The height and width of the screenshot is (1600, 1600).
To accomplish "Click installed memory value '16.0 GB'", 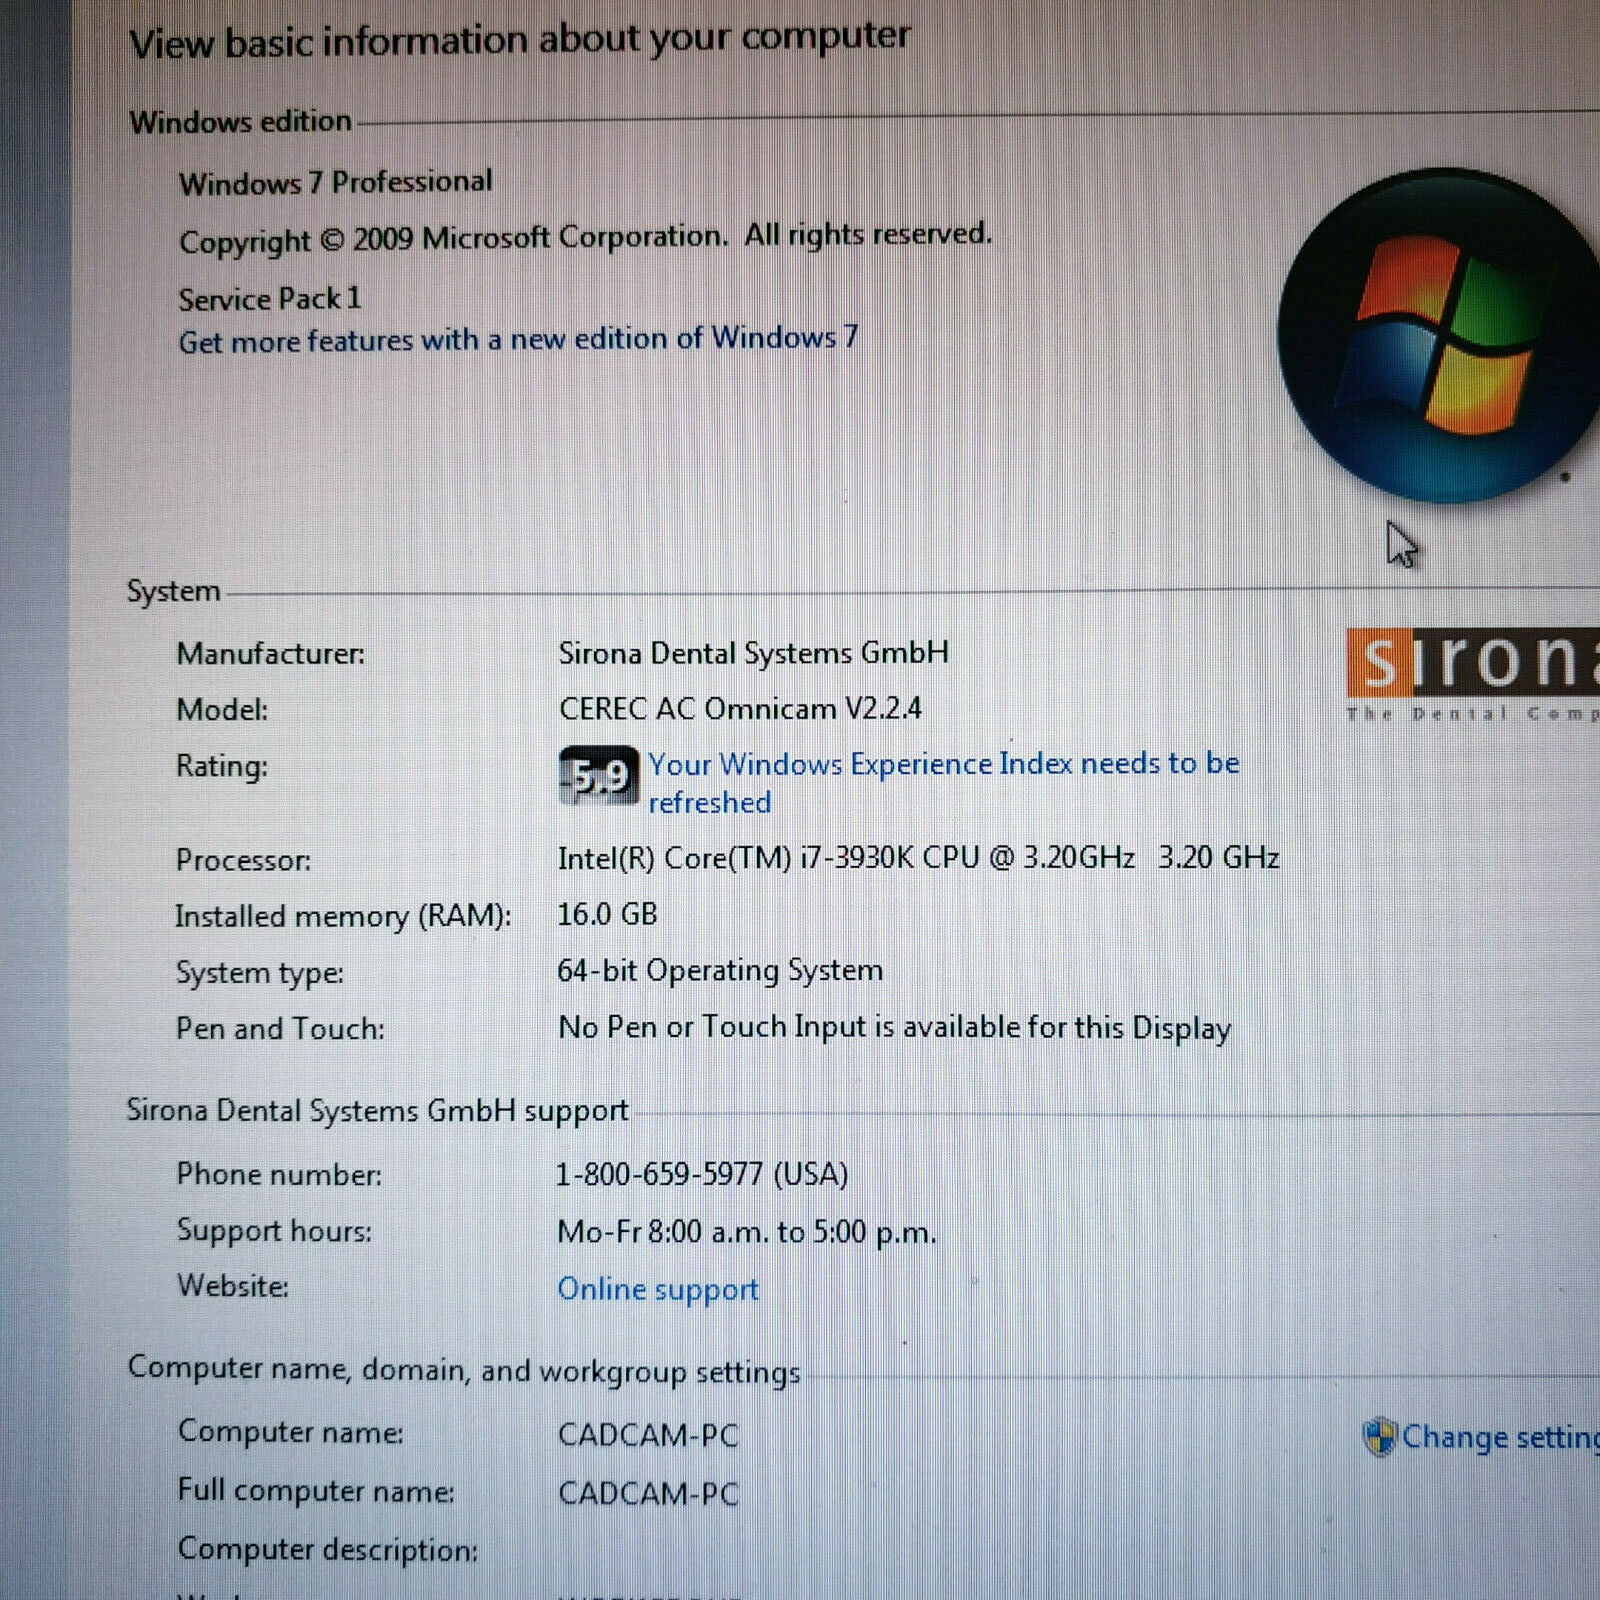I will (x=607, y=914).
